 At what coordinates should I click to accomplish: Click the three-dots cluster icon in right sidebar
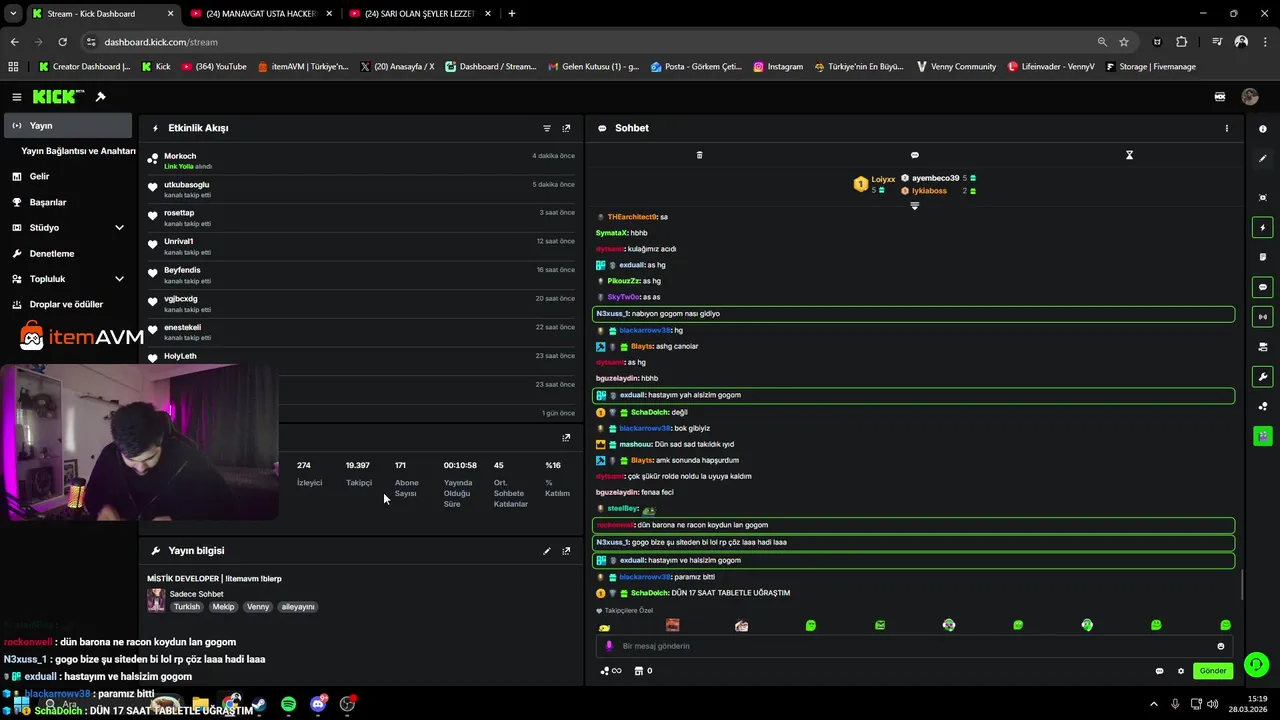pyautogui.click(x=1263, y=406)
